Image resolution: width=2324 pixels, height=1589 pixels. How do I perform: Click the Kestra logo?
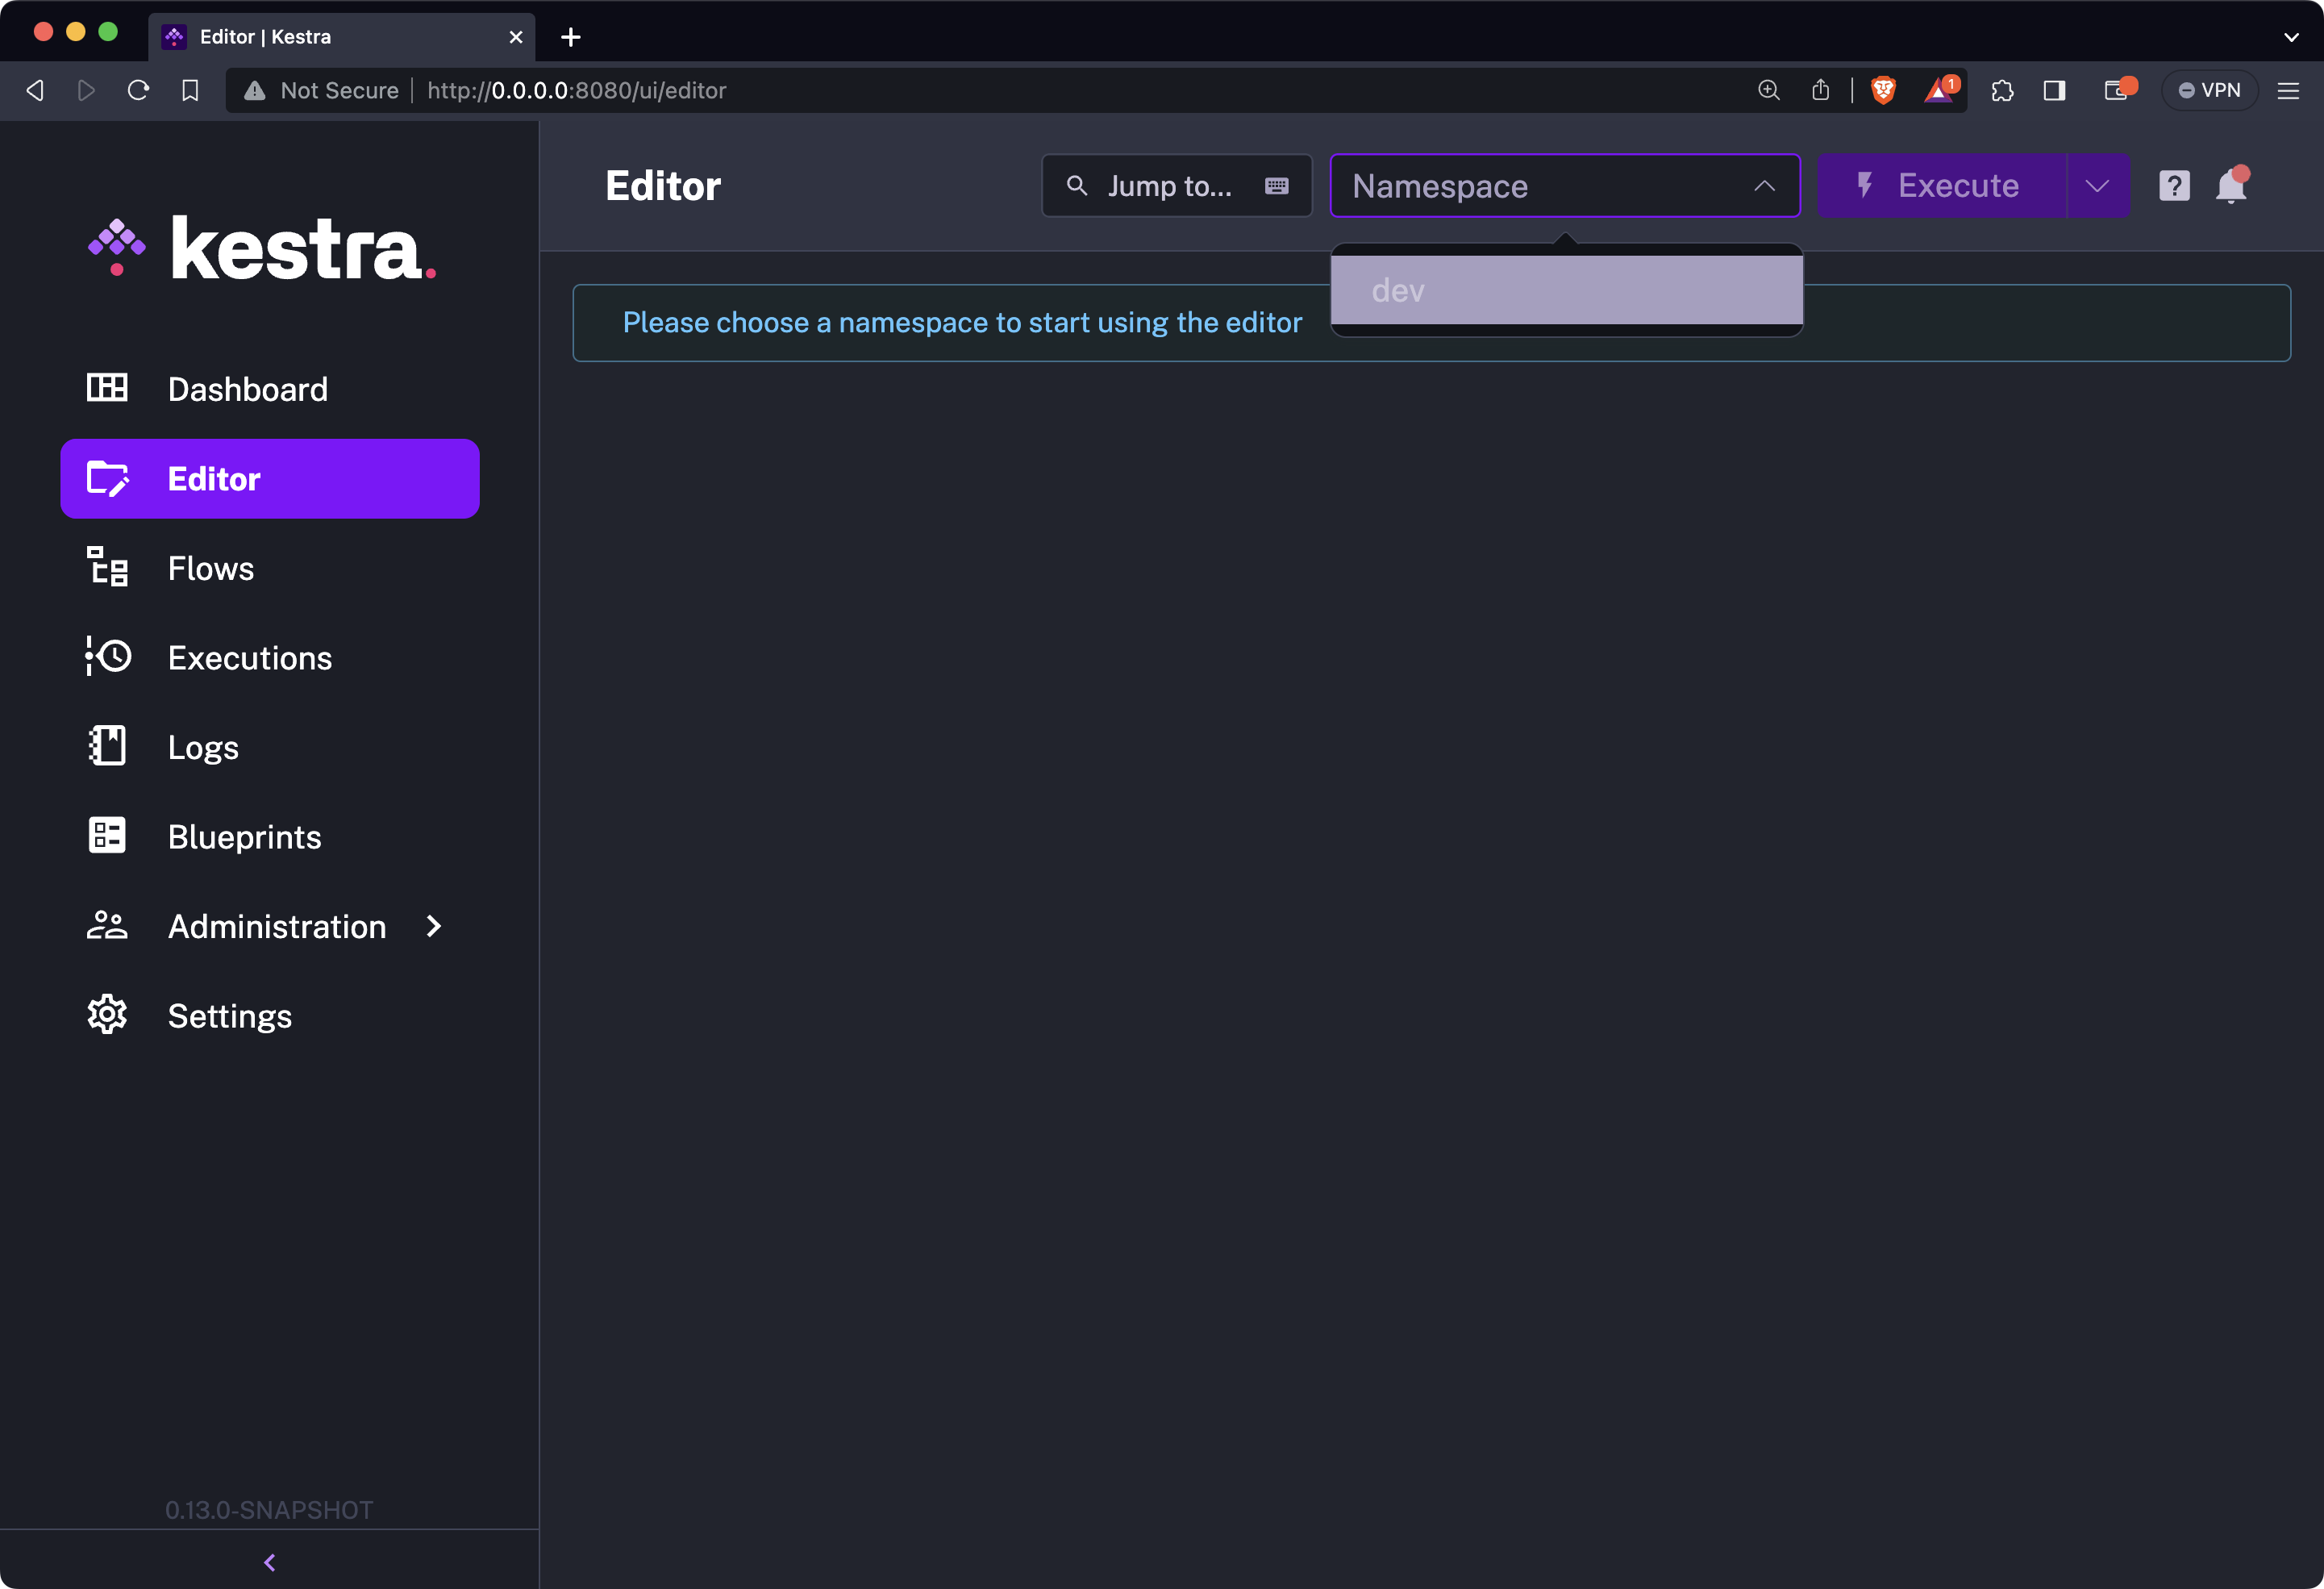click(x=265, y=247)
